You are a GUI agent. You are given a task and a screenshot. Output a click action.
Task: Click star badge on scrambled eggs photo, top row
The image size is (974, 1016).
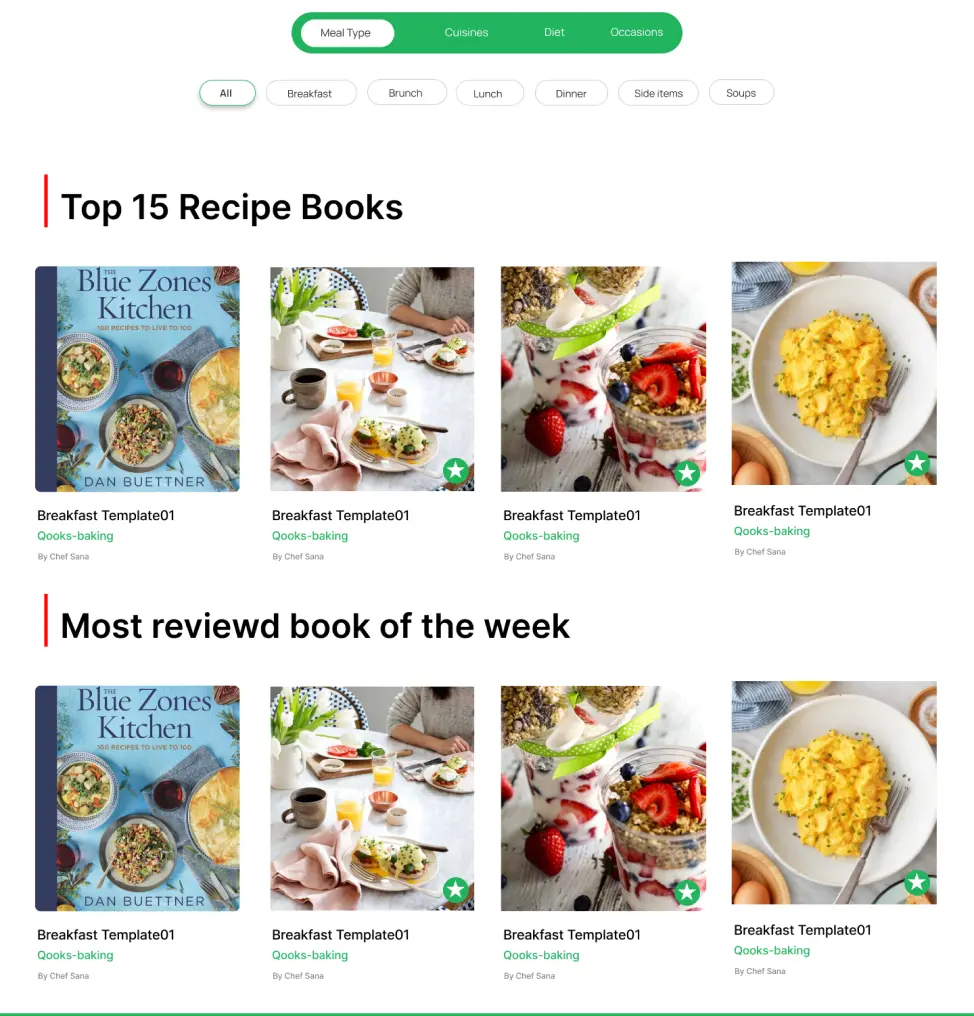click(917, 463)
